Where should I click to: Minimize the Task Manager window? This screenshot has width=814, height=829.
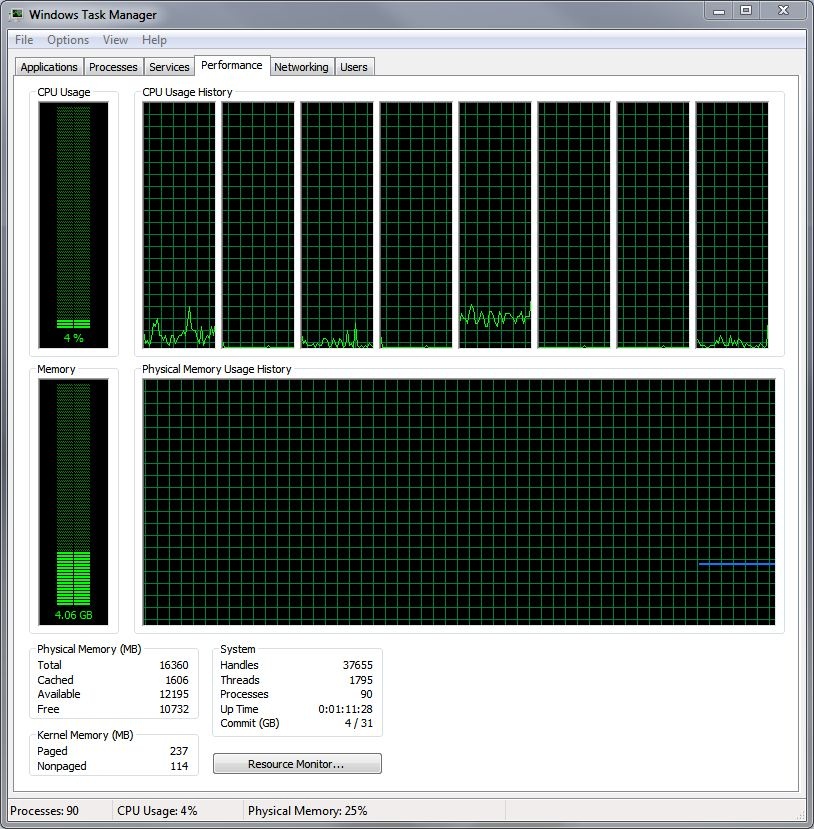point(719,11)
